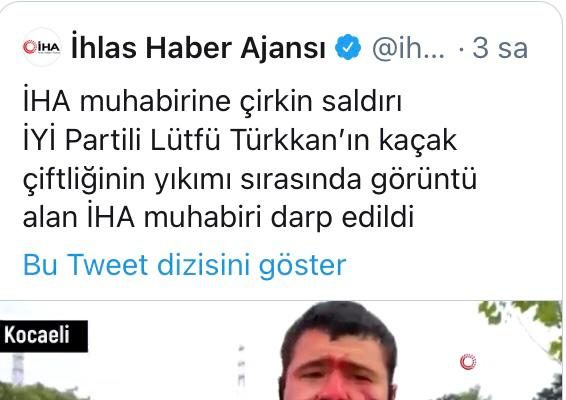The height and width of the screenshot is (400, 566).
Task: Open the İHA profile avatar
Action: click(x=42, y=47)
